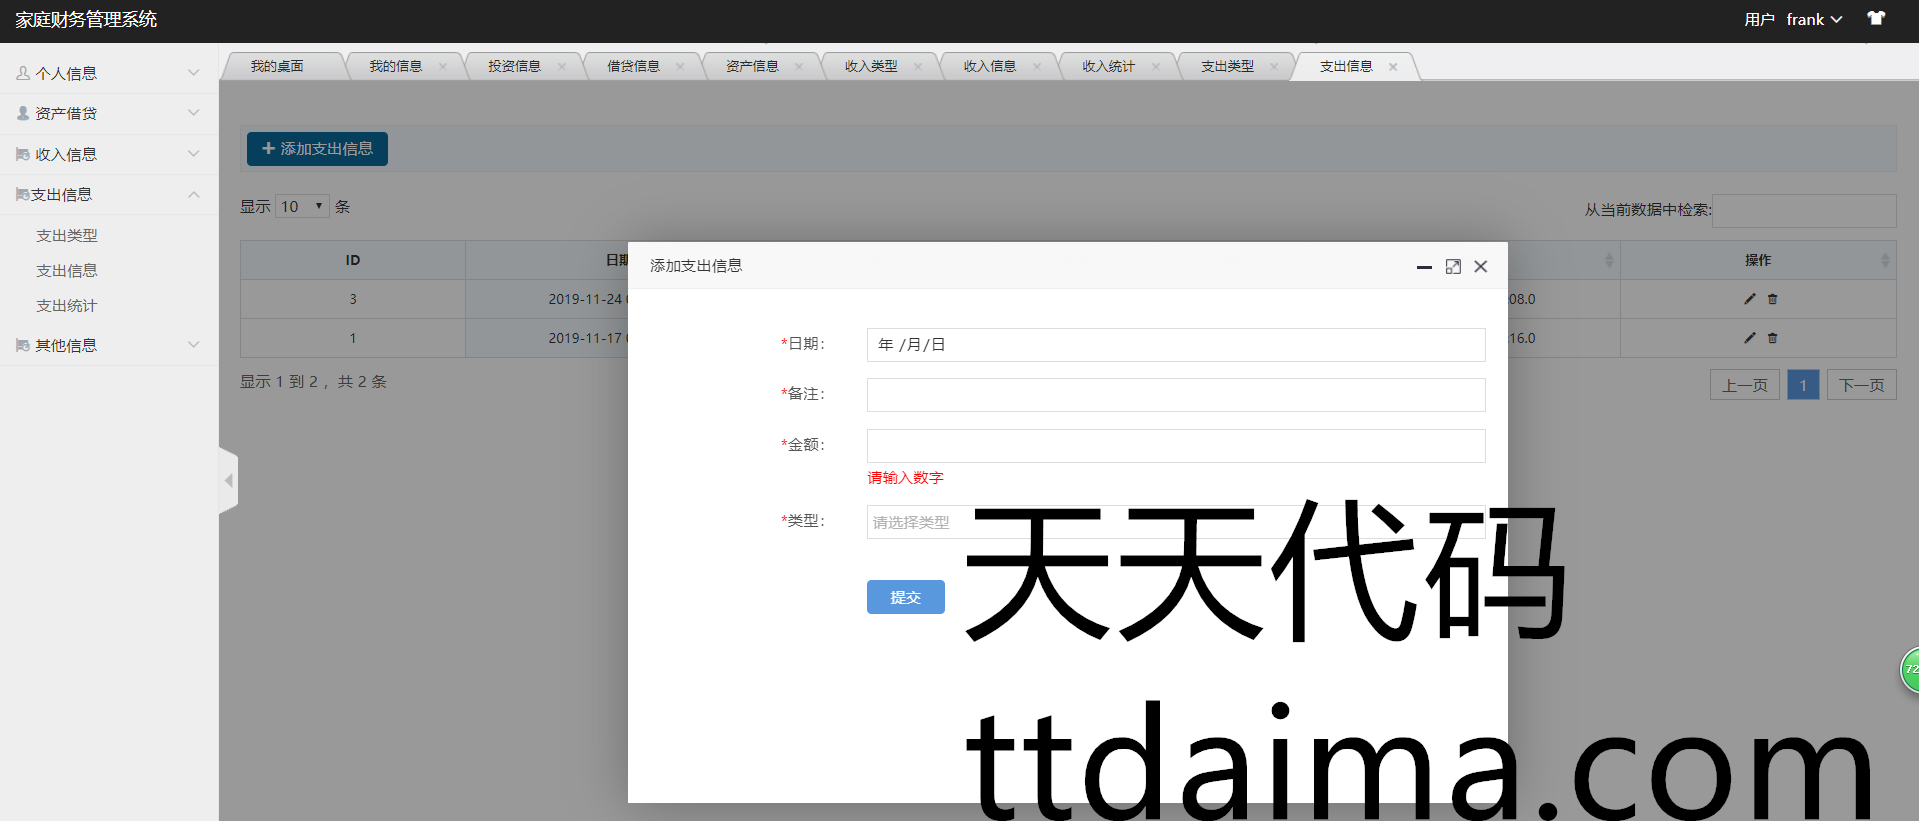
Task: Maximize the 添加支出信息 dialog
Action: point(1453,267)
